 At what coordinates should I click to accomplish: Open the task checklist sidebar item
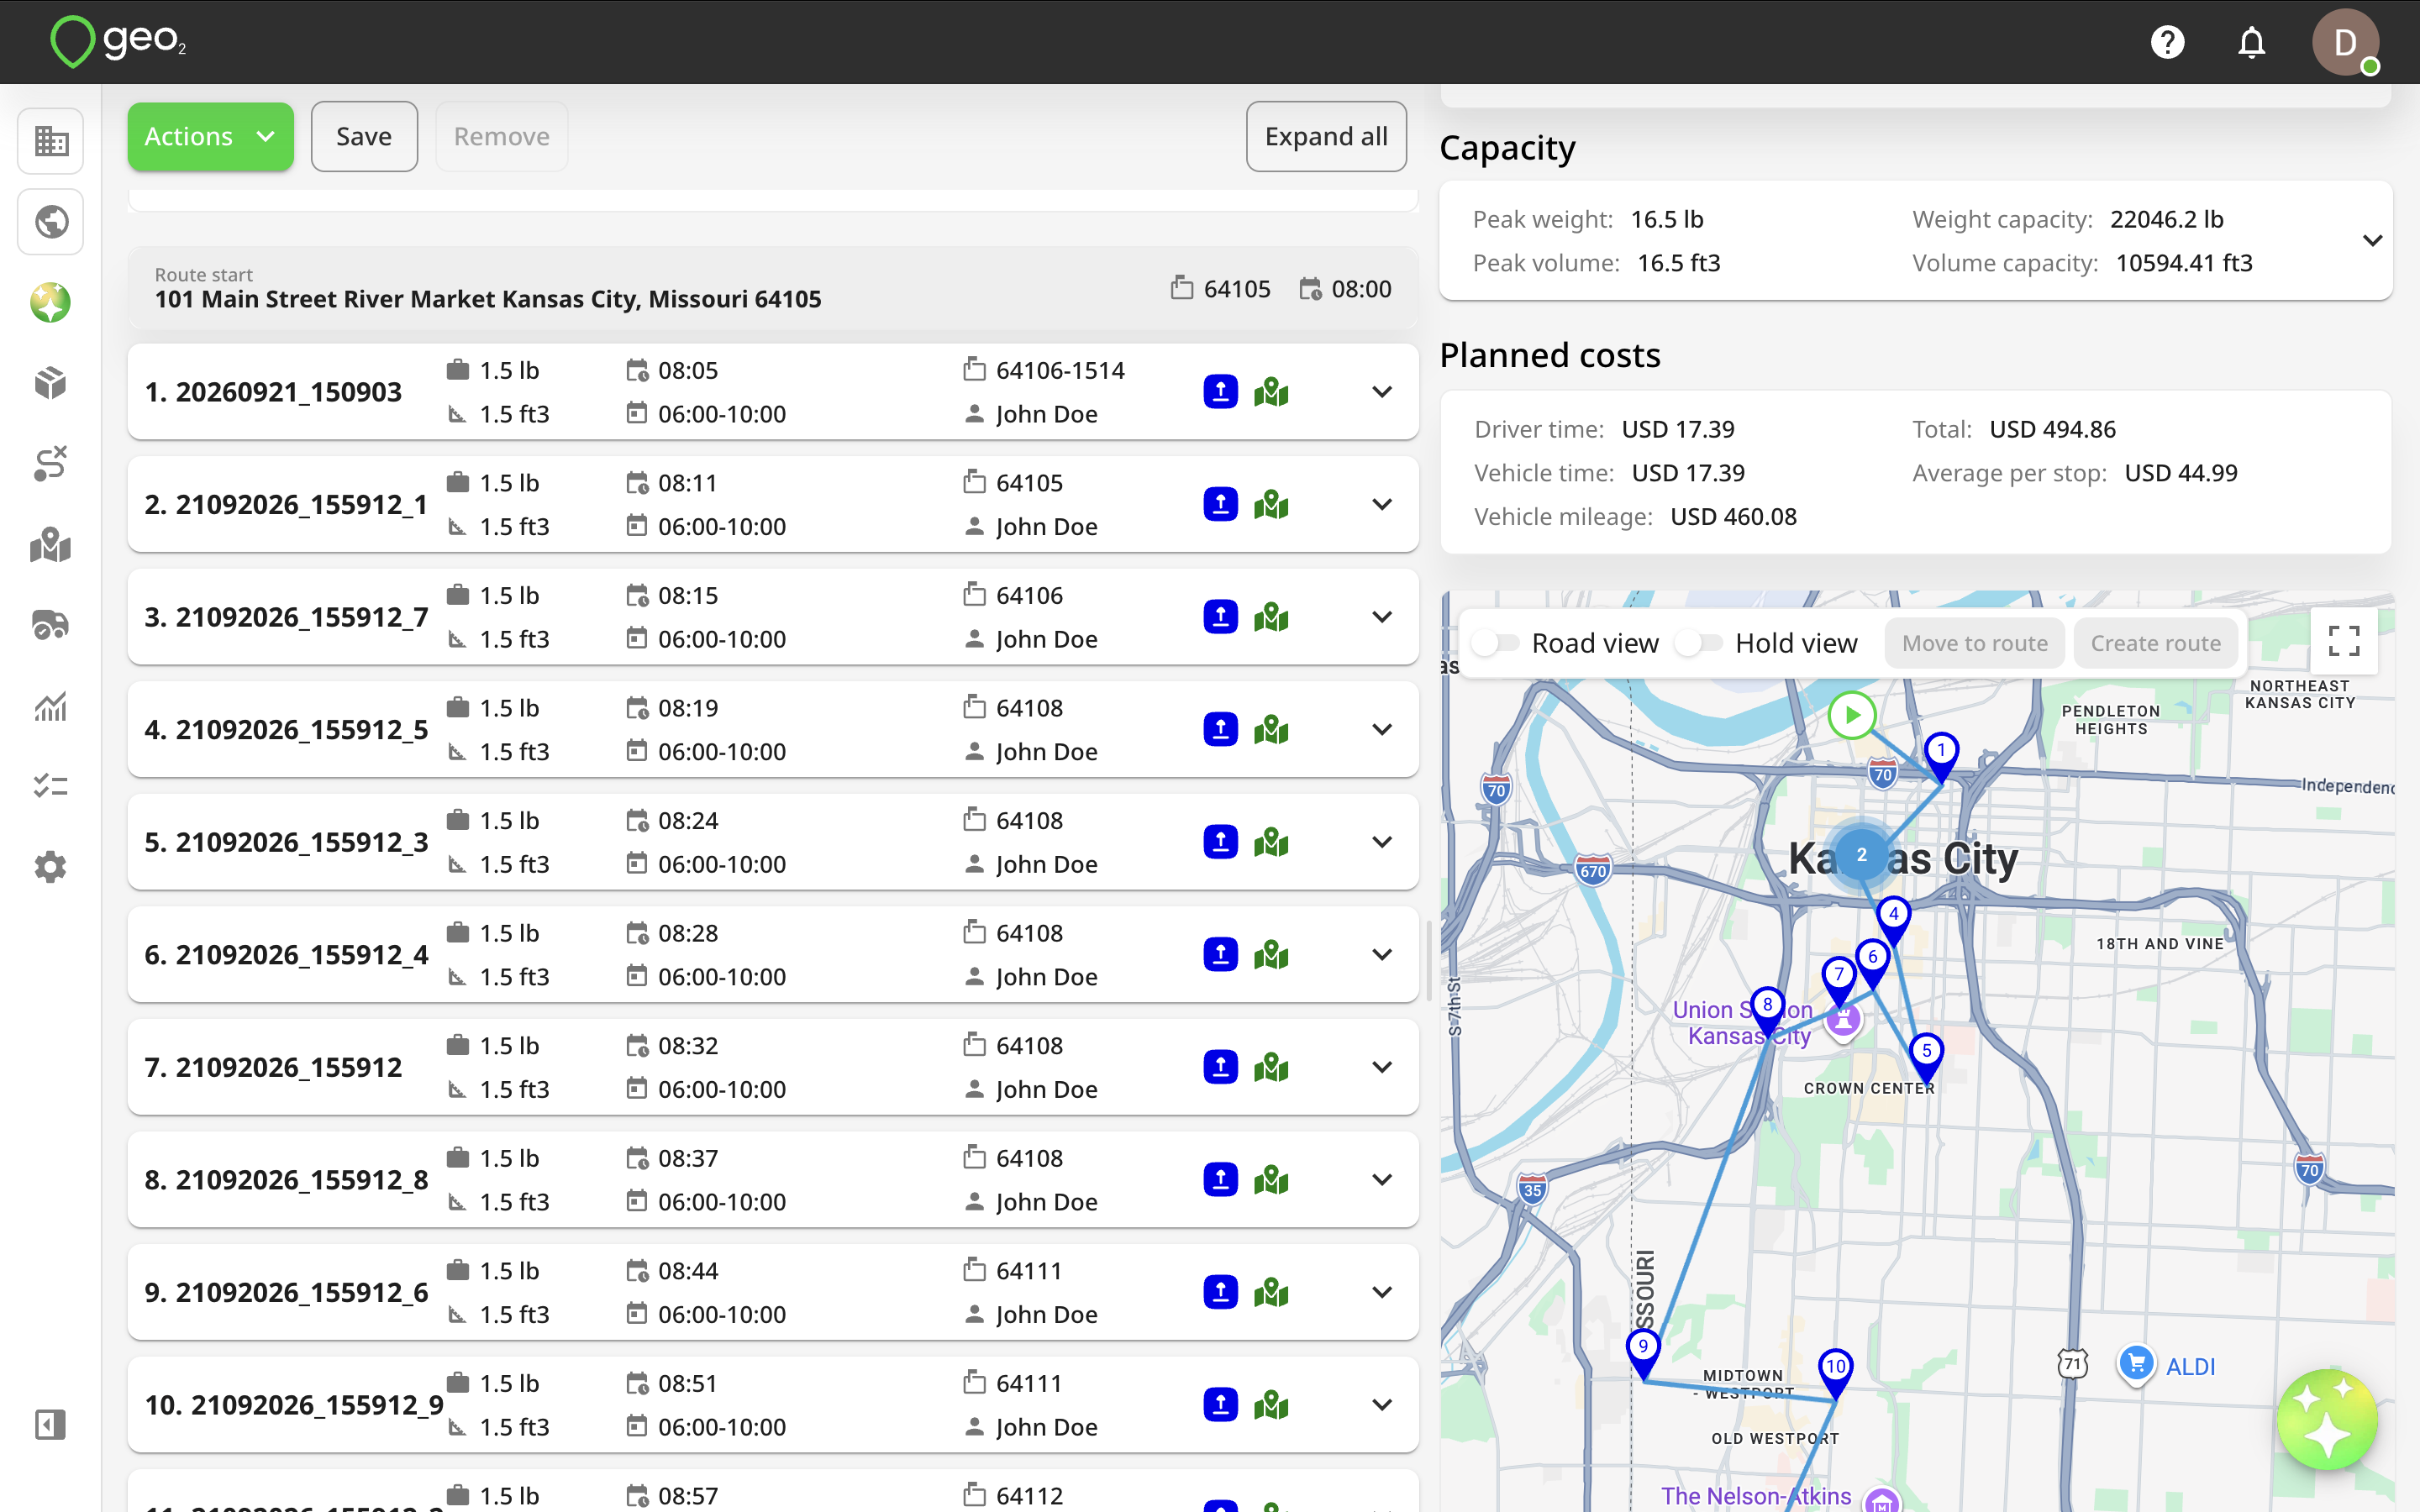[x=51, y=786]
